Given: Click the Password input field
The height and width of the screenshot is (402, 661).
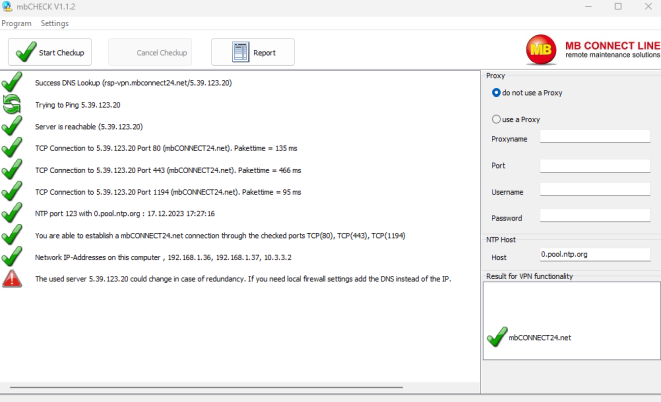Looking at the screenshot, I should (595, 215).
